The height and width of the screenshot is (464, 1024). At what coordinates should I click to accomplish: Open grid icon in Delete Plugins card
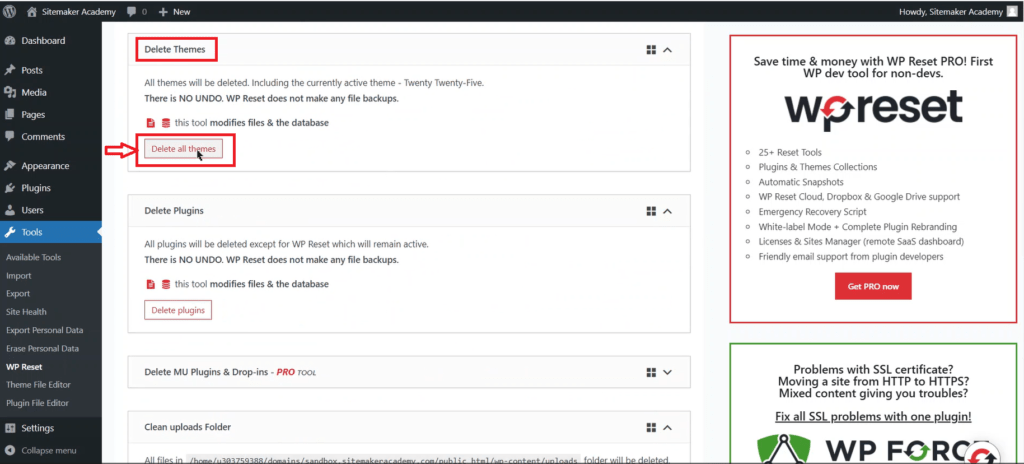(651, 211)
